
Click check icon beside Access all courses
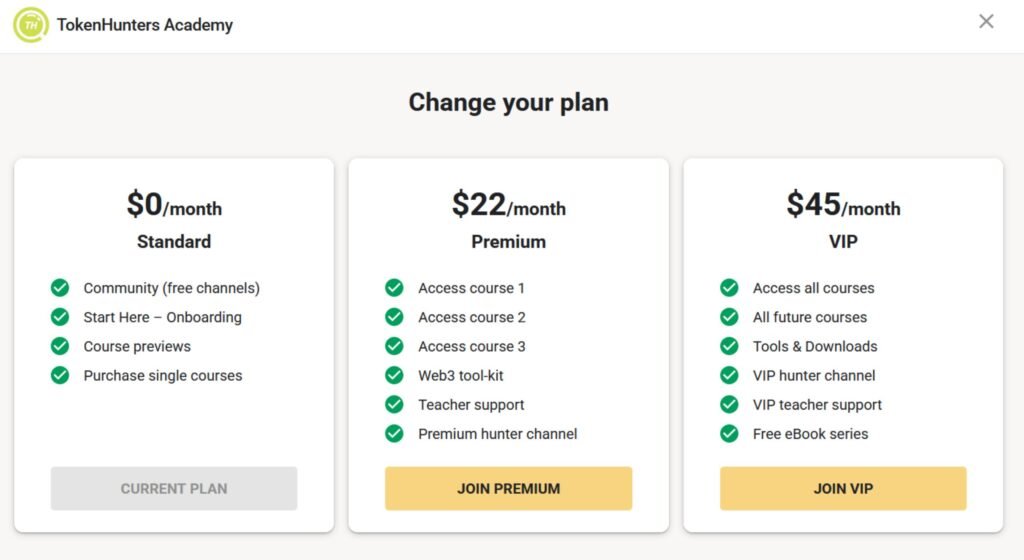[729, 288]
